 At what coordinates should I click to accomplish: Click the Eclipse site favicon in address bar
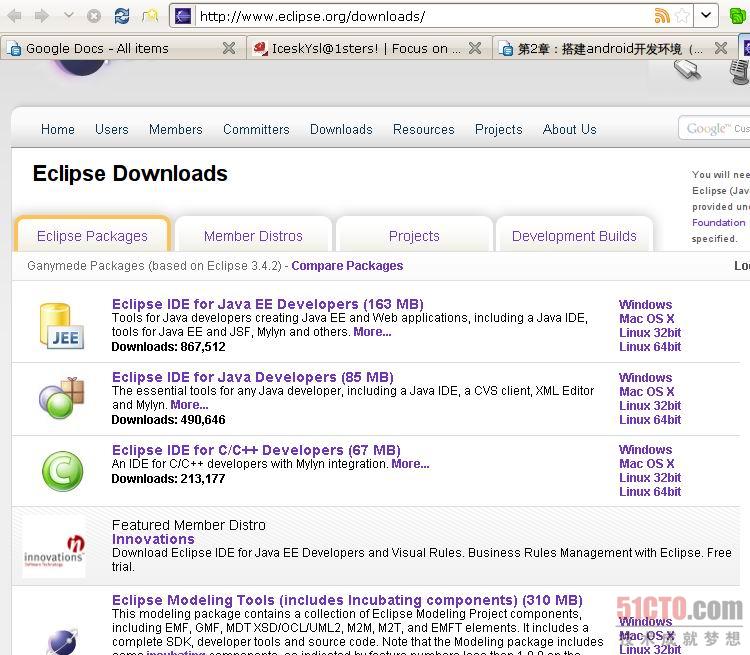point(183,16)
